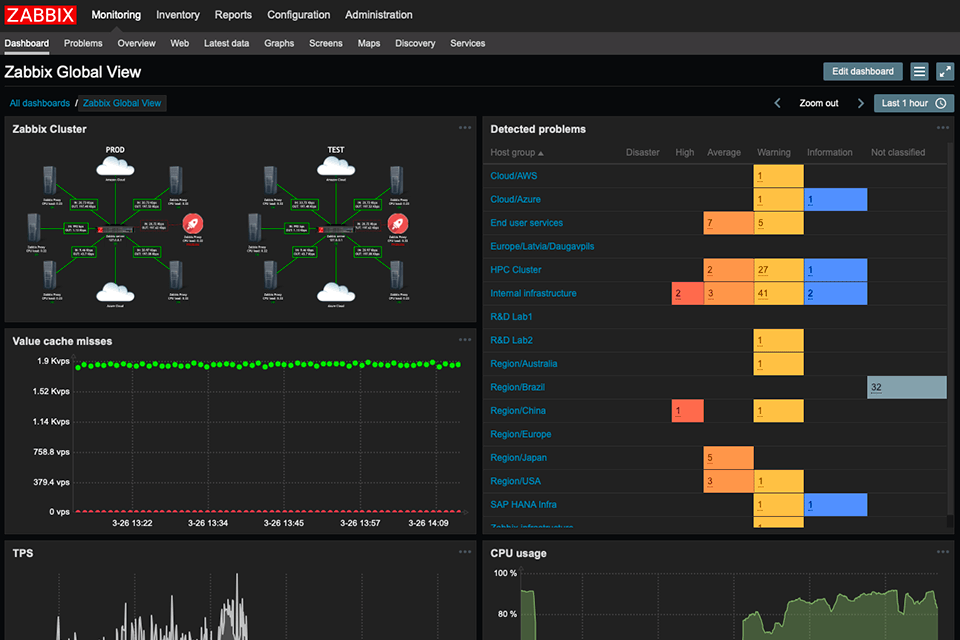
Task: Click Average cell 5 for Region/Japan
Action: [728, 457]
